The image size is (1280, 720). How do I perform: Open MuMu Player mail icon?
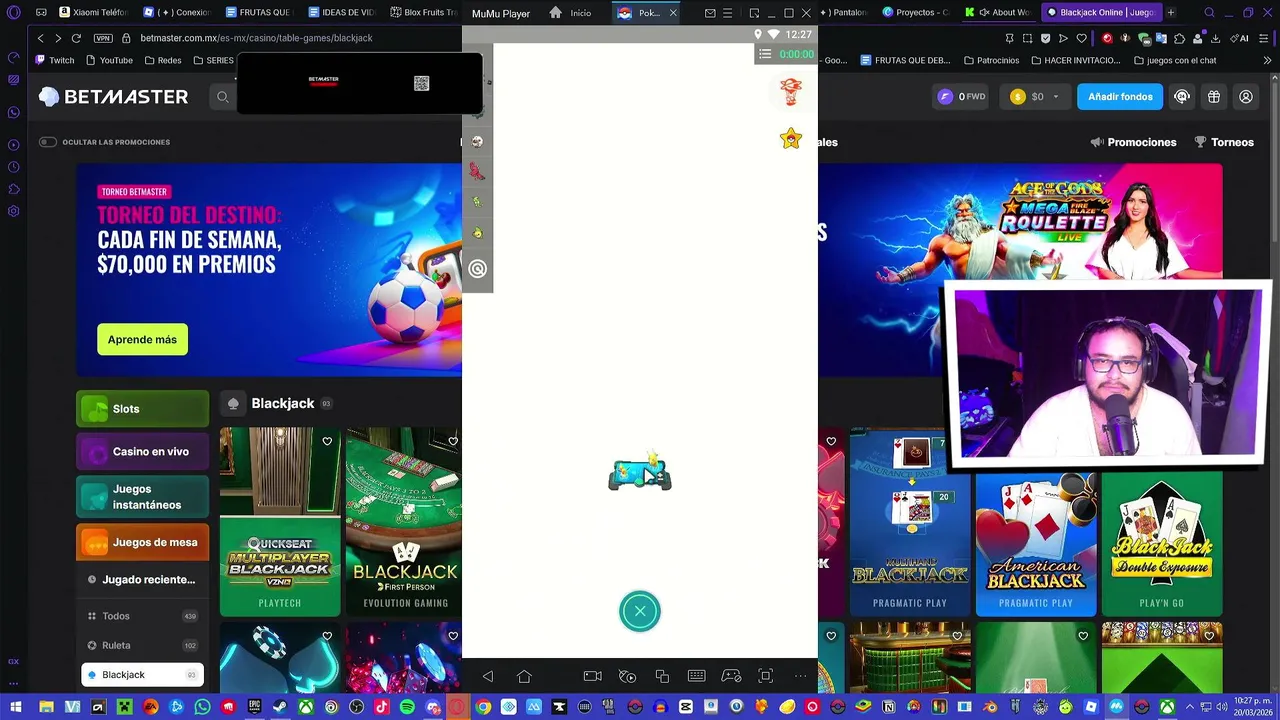(710, 13)
